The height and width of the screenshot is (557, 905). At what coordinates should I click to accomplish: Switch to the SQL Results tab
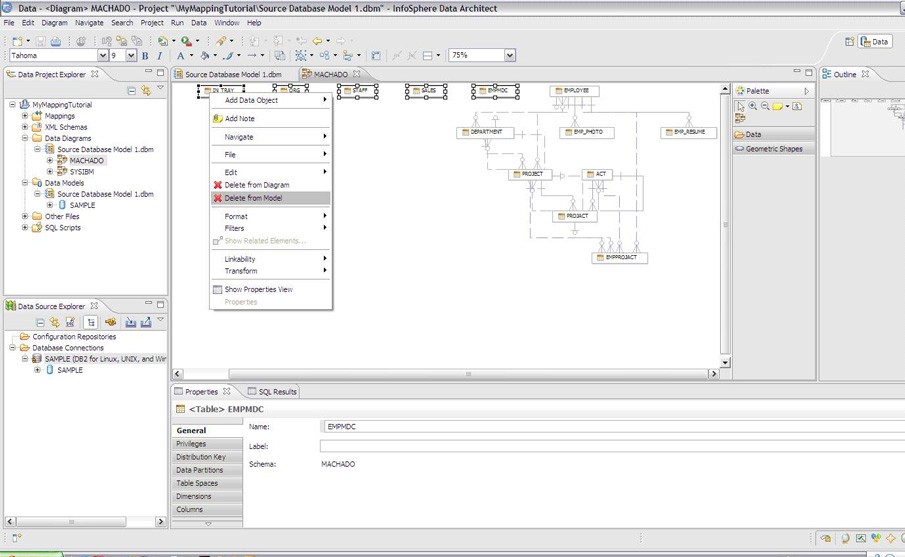coord(272,392)
